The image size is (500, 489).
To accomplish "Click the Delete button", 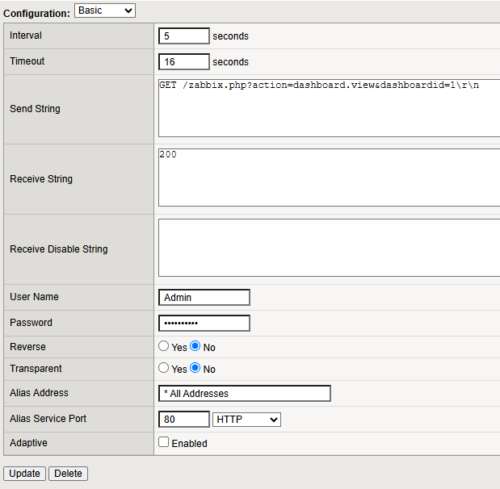I will 68,473.
